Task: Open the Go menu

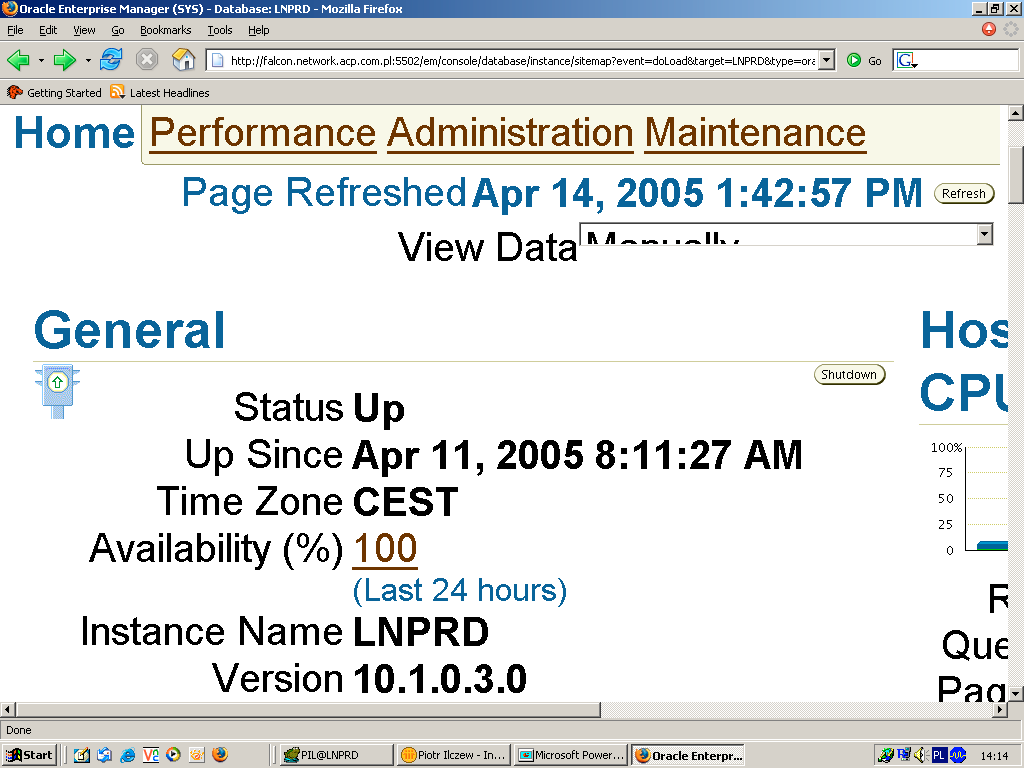Action: (118, 30)
